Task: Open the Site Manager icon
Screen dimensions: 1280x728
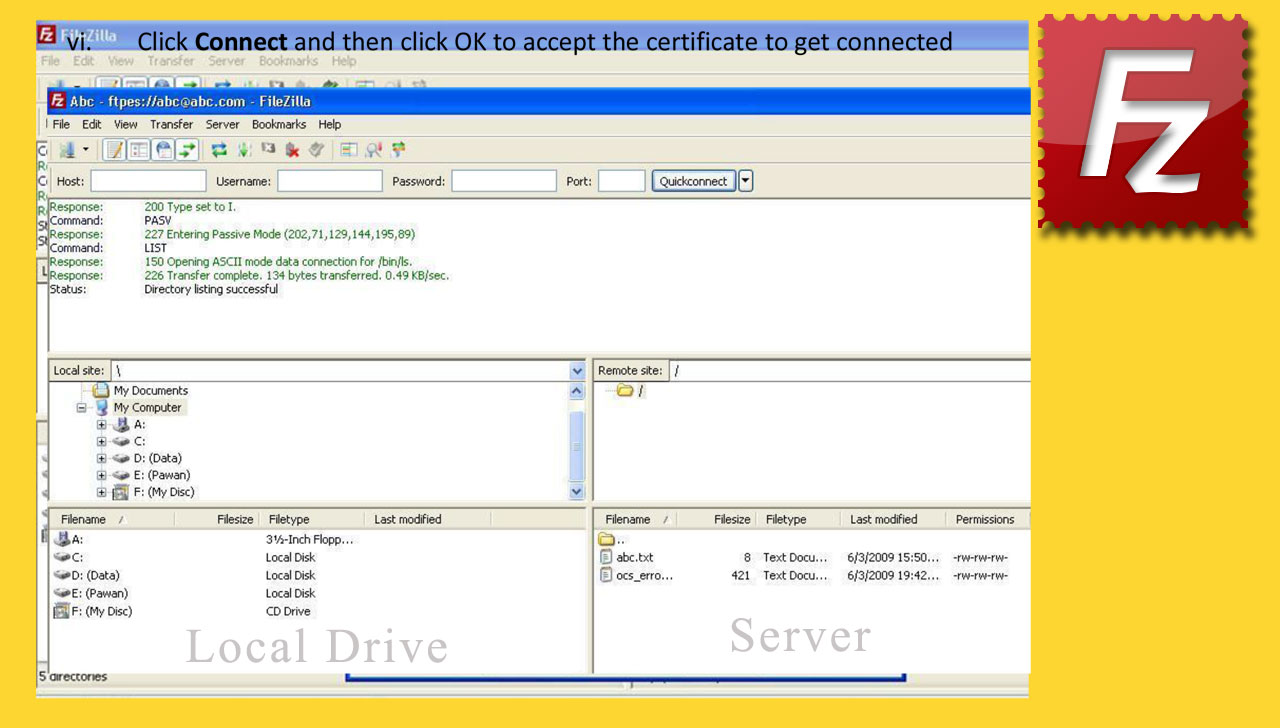Action: pos(67,150)
